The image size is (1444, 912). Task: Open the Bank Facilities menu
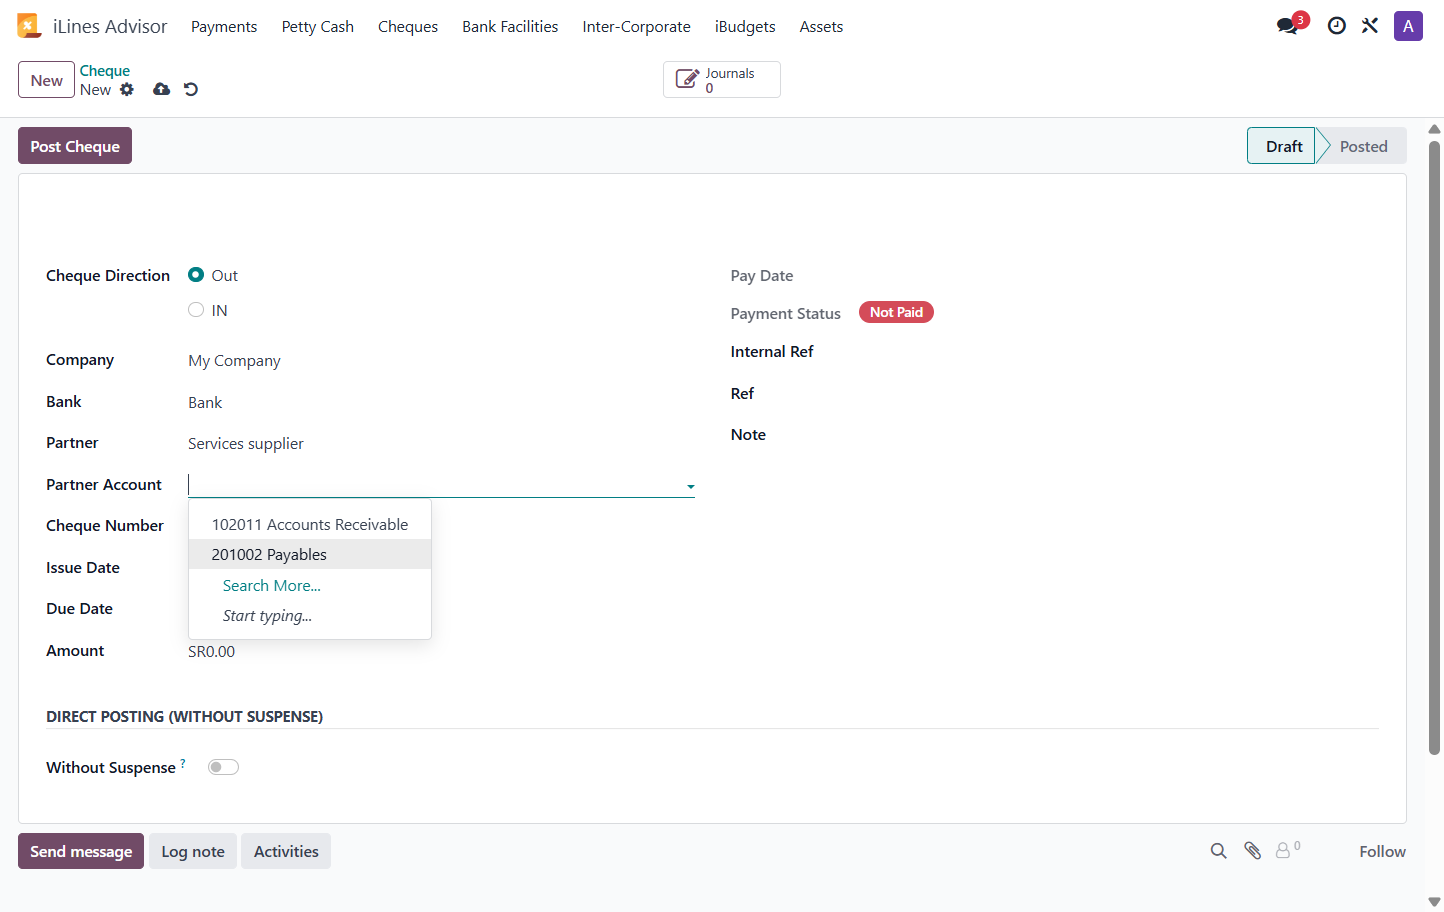tap(510, 27)
